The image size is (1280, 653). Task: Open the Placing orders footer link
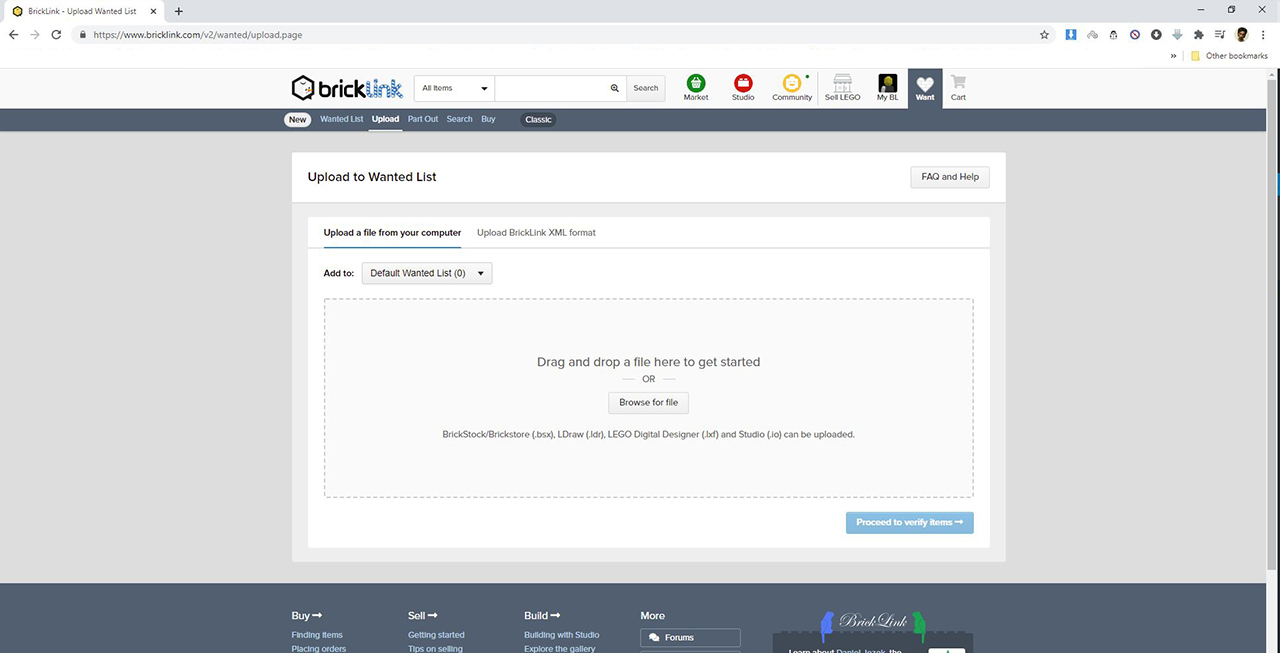coord(319,648)
